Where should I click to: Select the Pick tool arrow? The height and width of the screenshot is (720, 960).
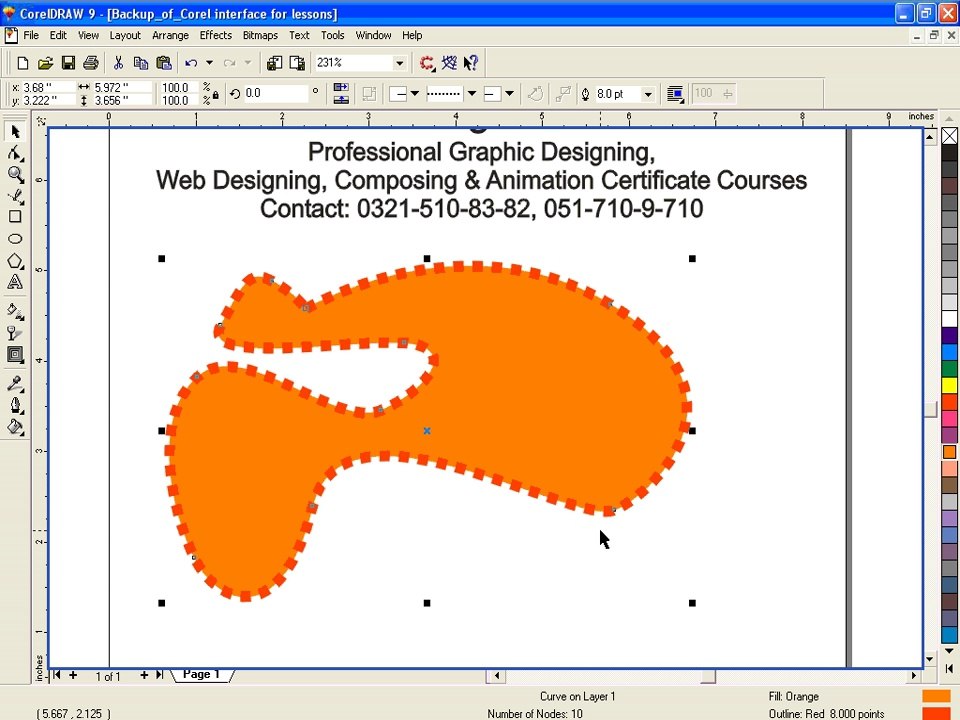click(15, 132)
